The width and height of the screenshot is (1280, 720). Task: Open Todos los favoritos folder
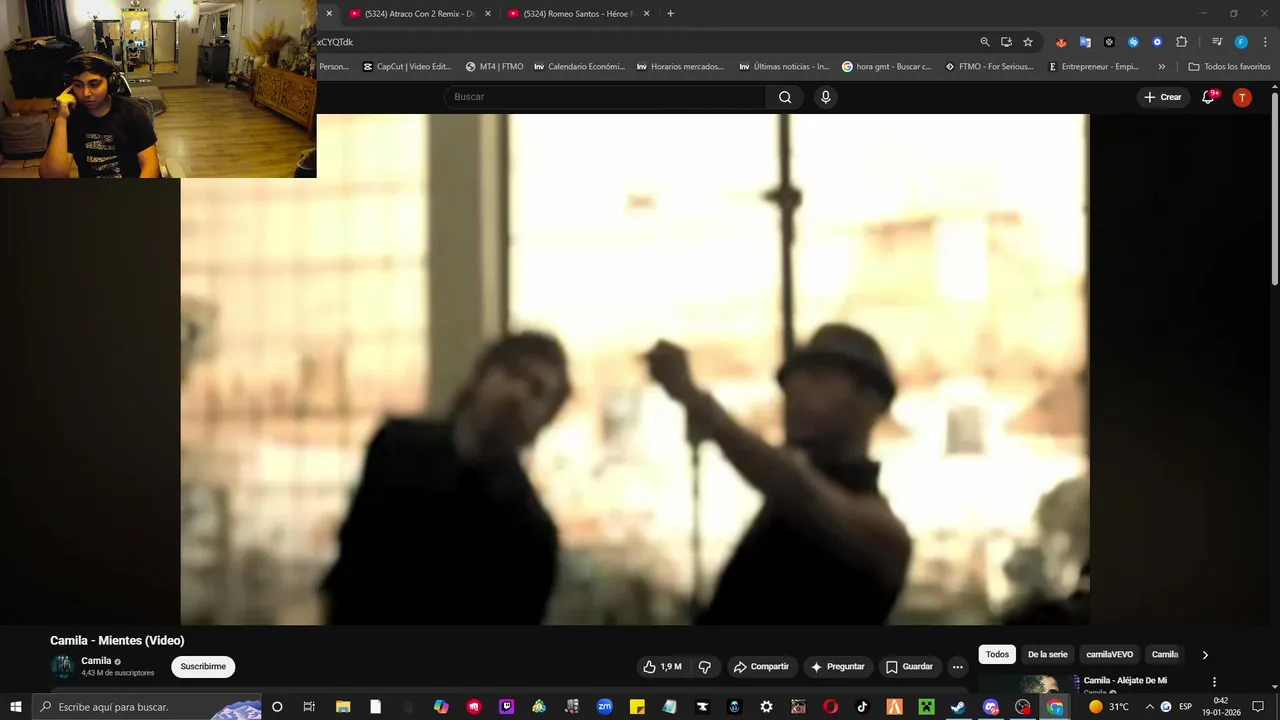tap(1229, 67)
